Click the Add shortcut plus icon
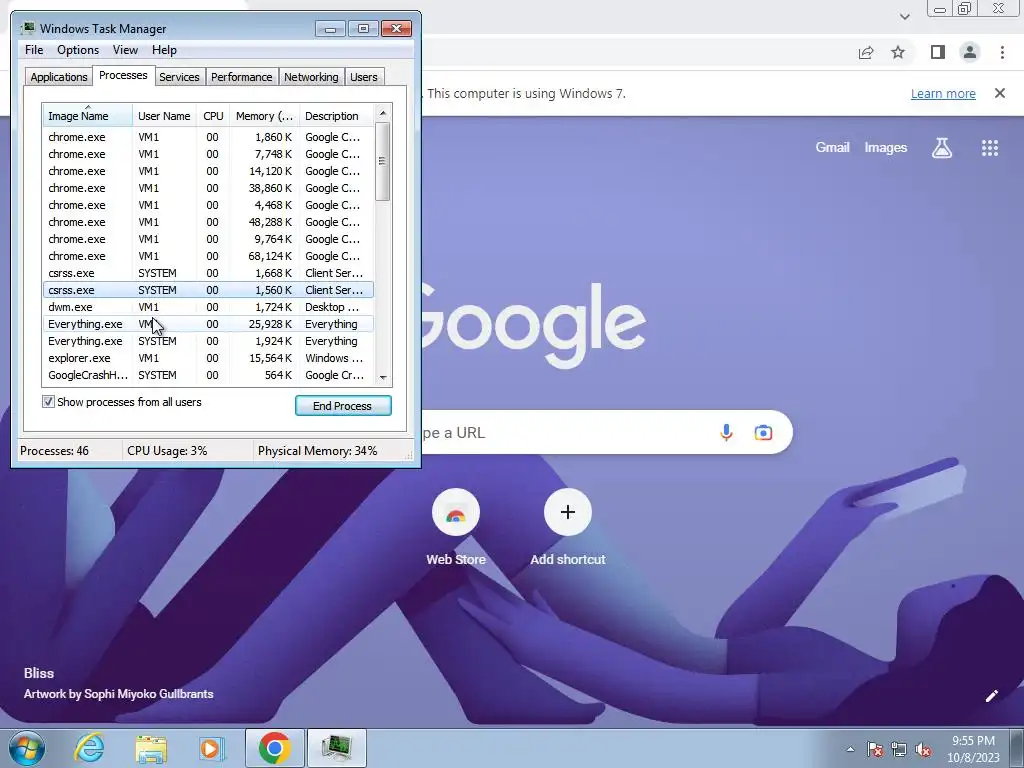The width and height of the screenshot is (1024, 768). (568, 512)
